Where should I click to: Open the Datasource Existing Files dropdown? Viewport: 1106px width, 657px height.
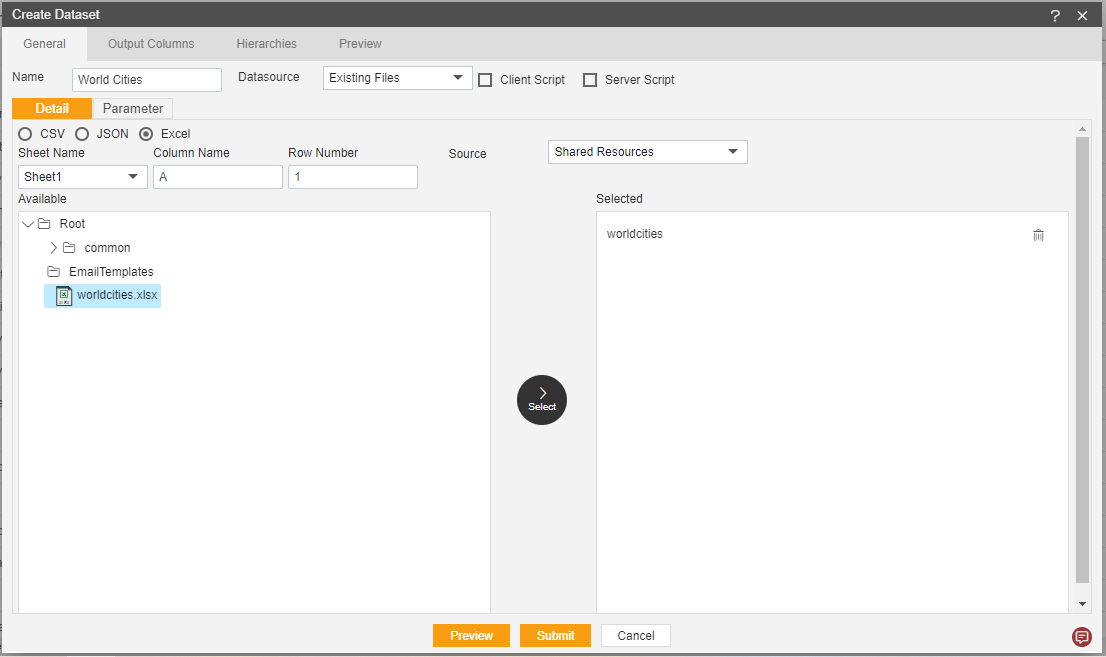[397, 78]
